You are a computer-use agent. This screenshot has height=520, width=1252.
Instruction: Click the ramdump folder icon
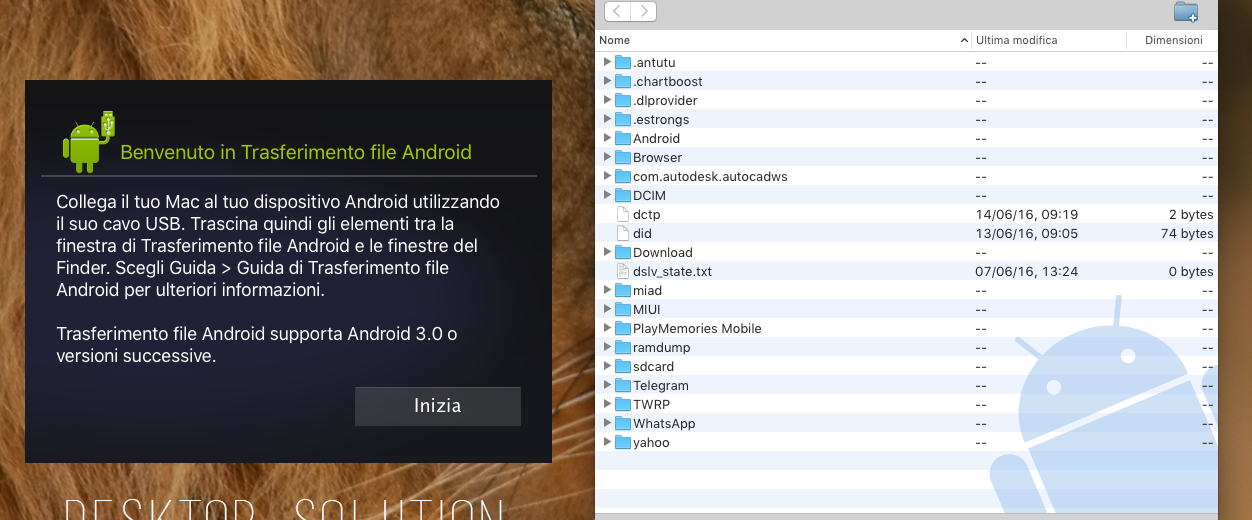coord(623,347)
